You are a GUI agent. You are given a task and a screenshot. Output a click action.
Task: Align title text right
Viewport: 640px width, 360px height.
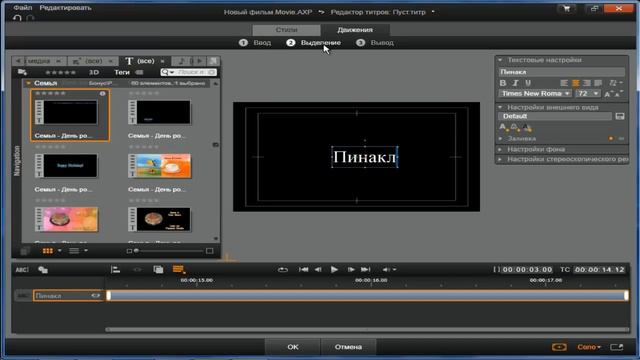click(587, 83)
